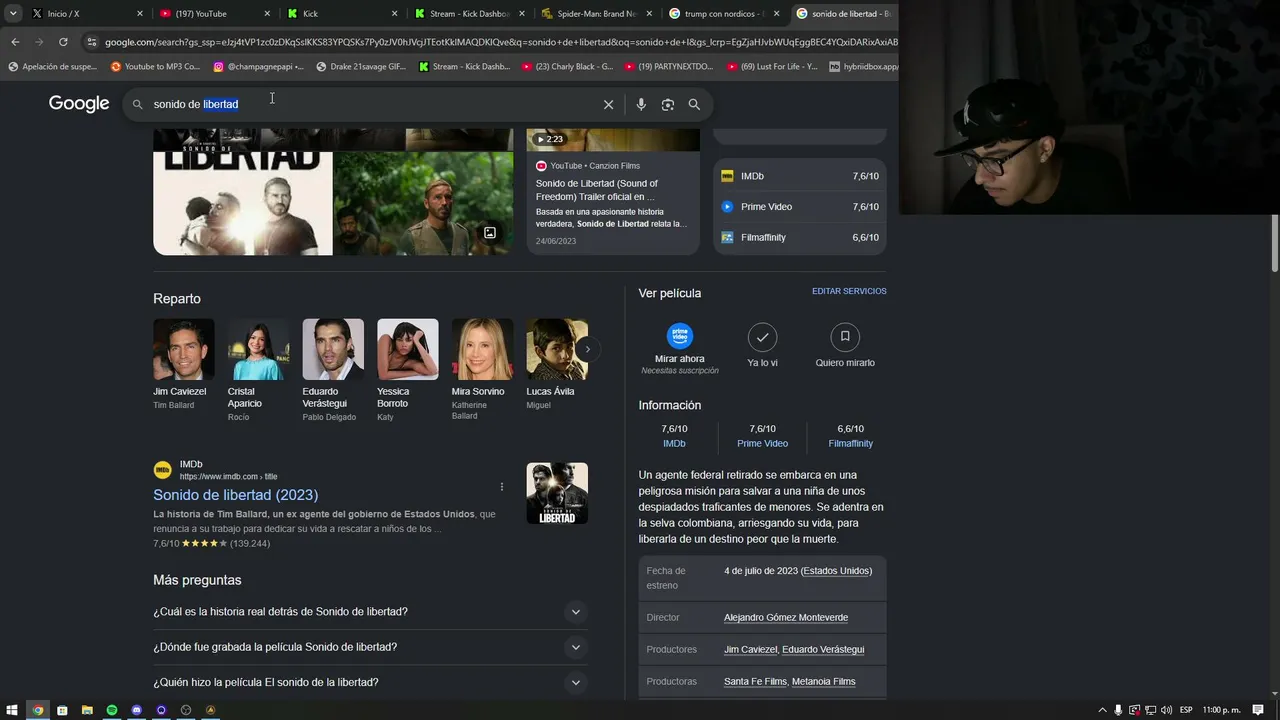Image resolution: width=1280 pixels, height=720 pixels.
Task: View site information icon in address bar
Action: click(92, 42)
